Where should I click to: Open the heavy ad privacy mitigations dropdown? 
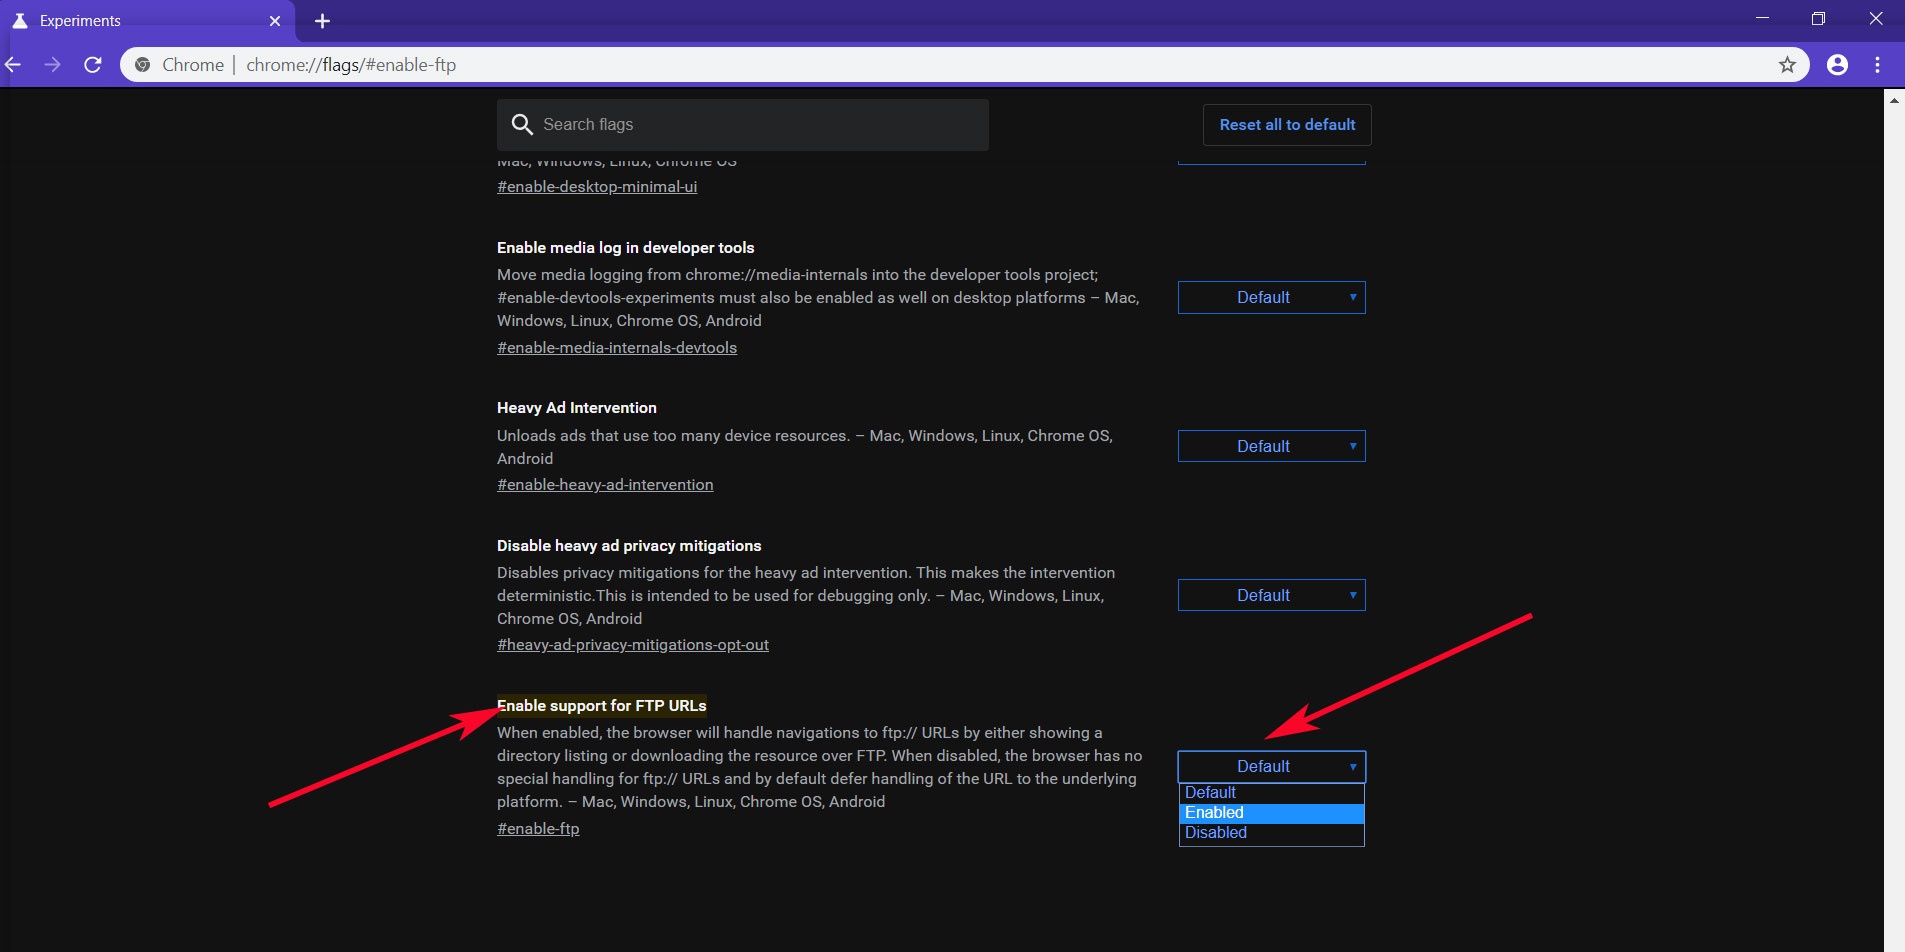pos(1271,595)
